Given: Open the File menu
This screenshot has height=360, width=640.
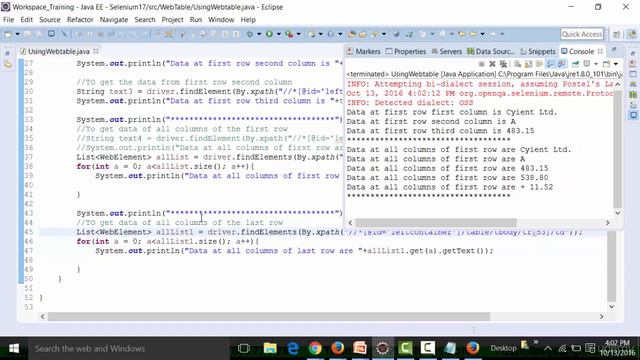Looking at the screenshot, I should pyautogui.click(x=8, y=20).
